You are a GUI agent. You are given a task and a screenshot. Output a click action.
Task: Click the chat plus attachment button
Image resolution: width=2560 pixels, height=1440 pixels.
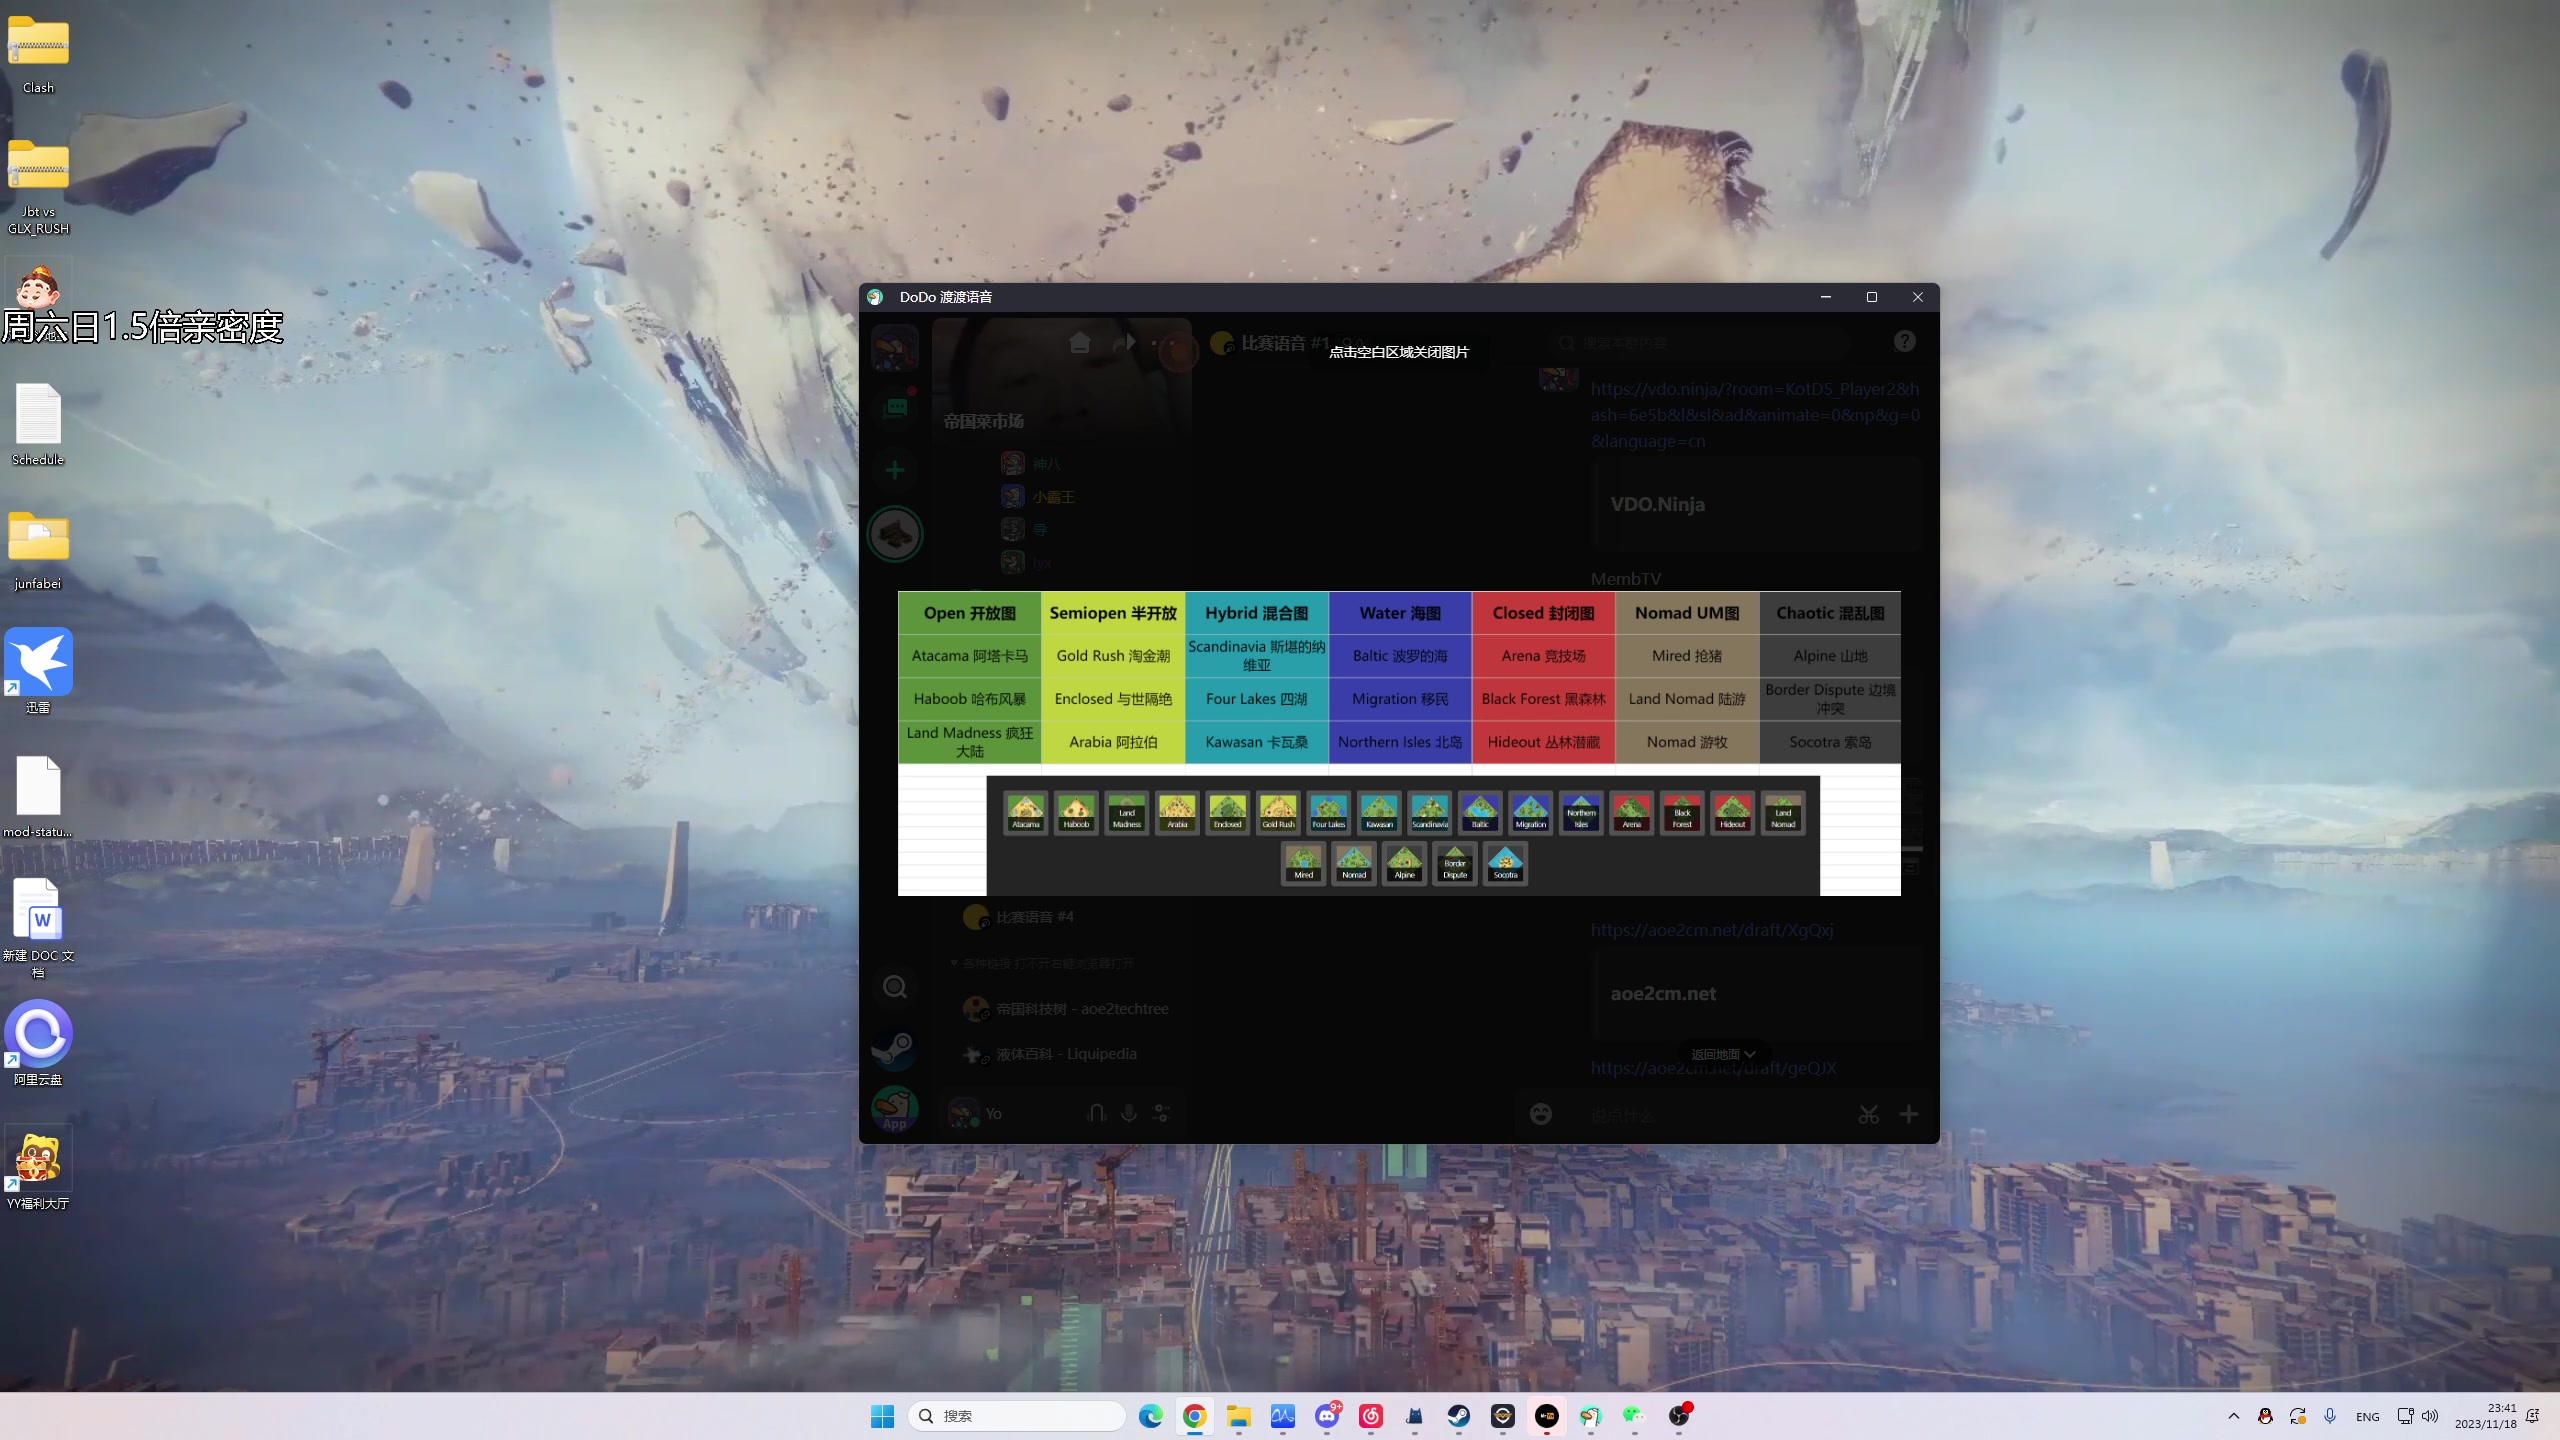[x=1908, y=1114]
